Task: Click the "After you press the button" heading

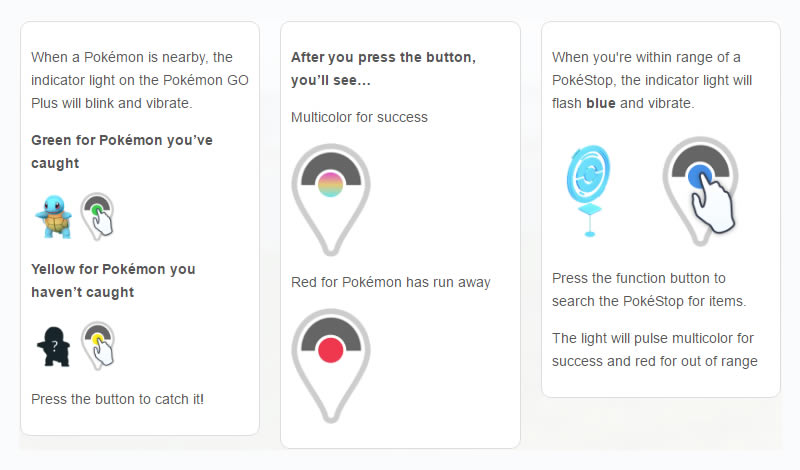Action: click(x=383, y=66)
